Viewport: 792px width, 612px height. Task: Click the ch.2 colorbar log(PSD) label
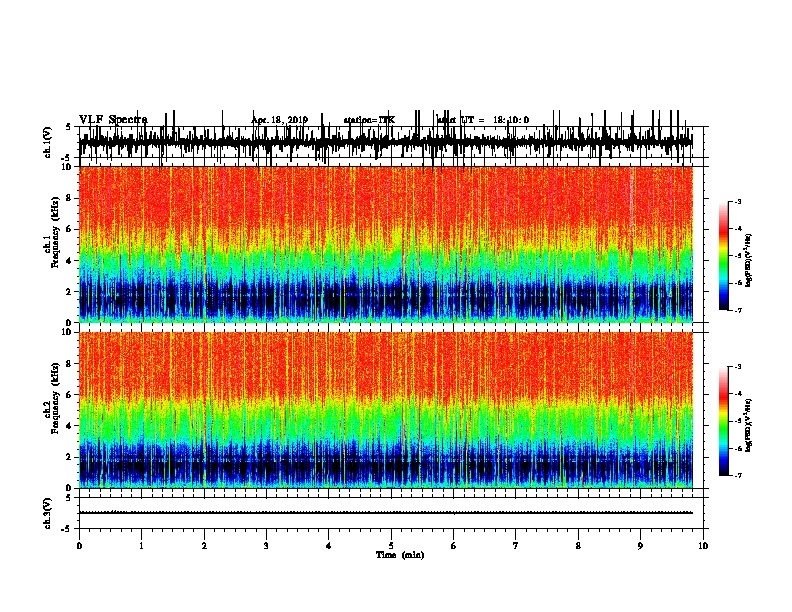[x=749, y=425]
